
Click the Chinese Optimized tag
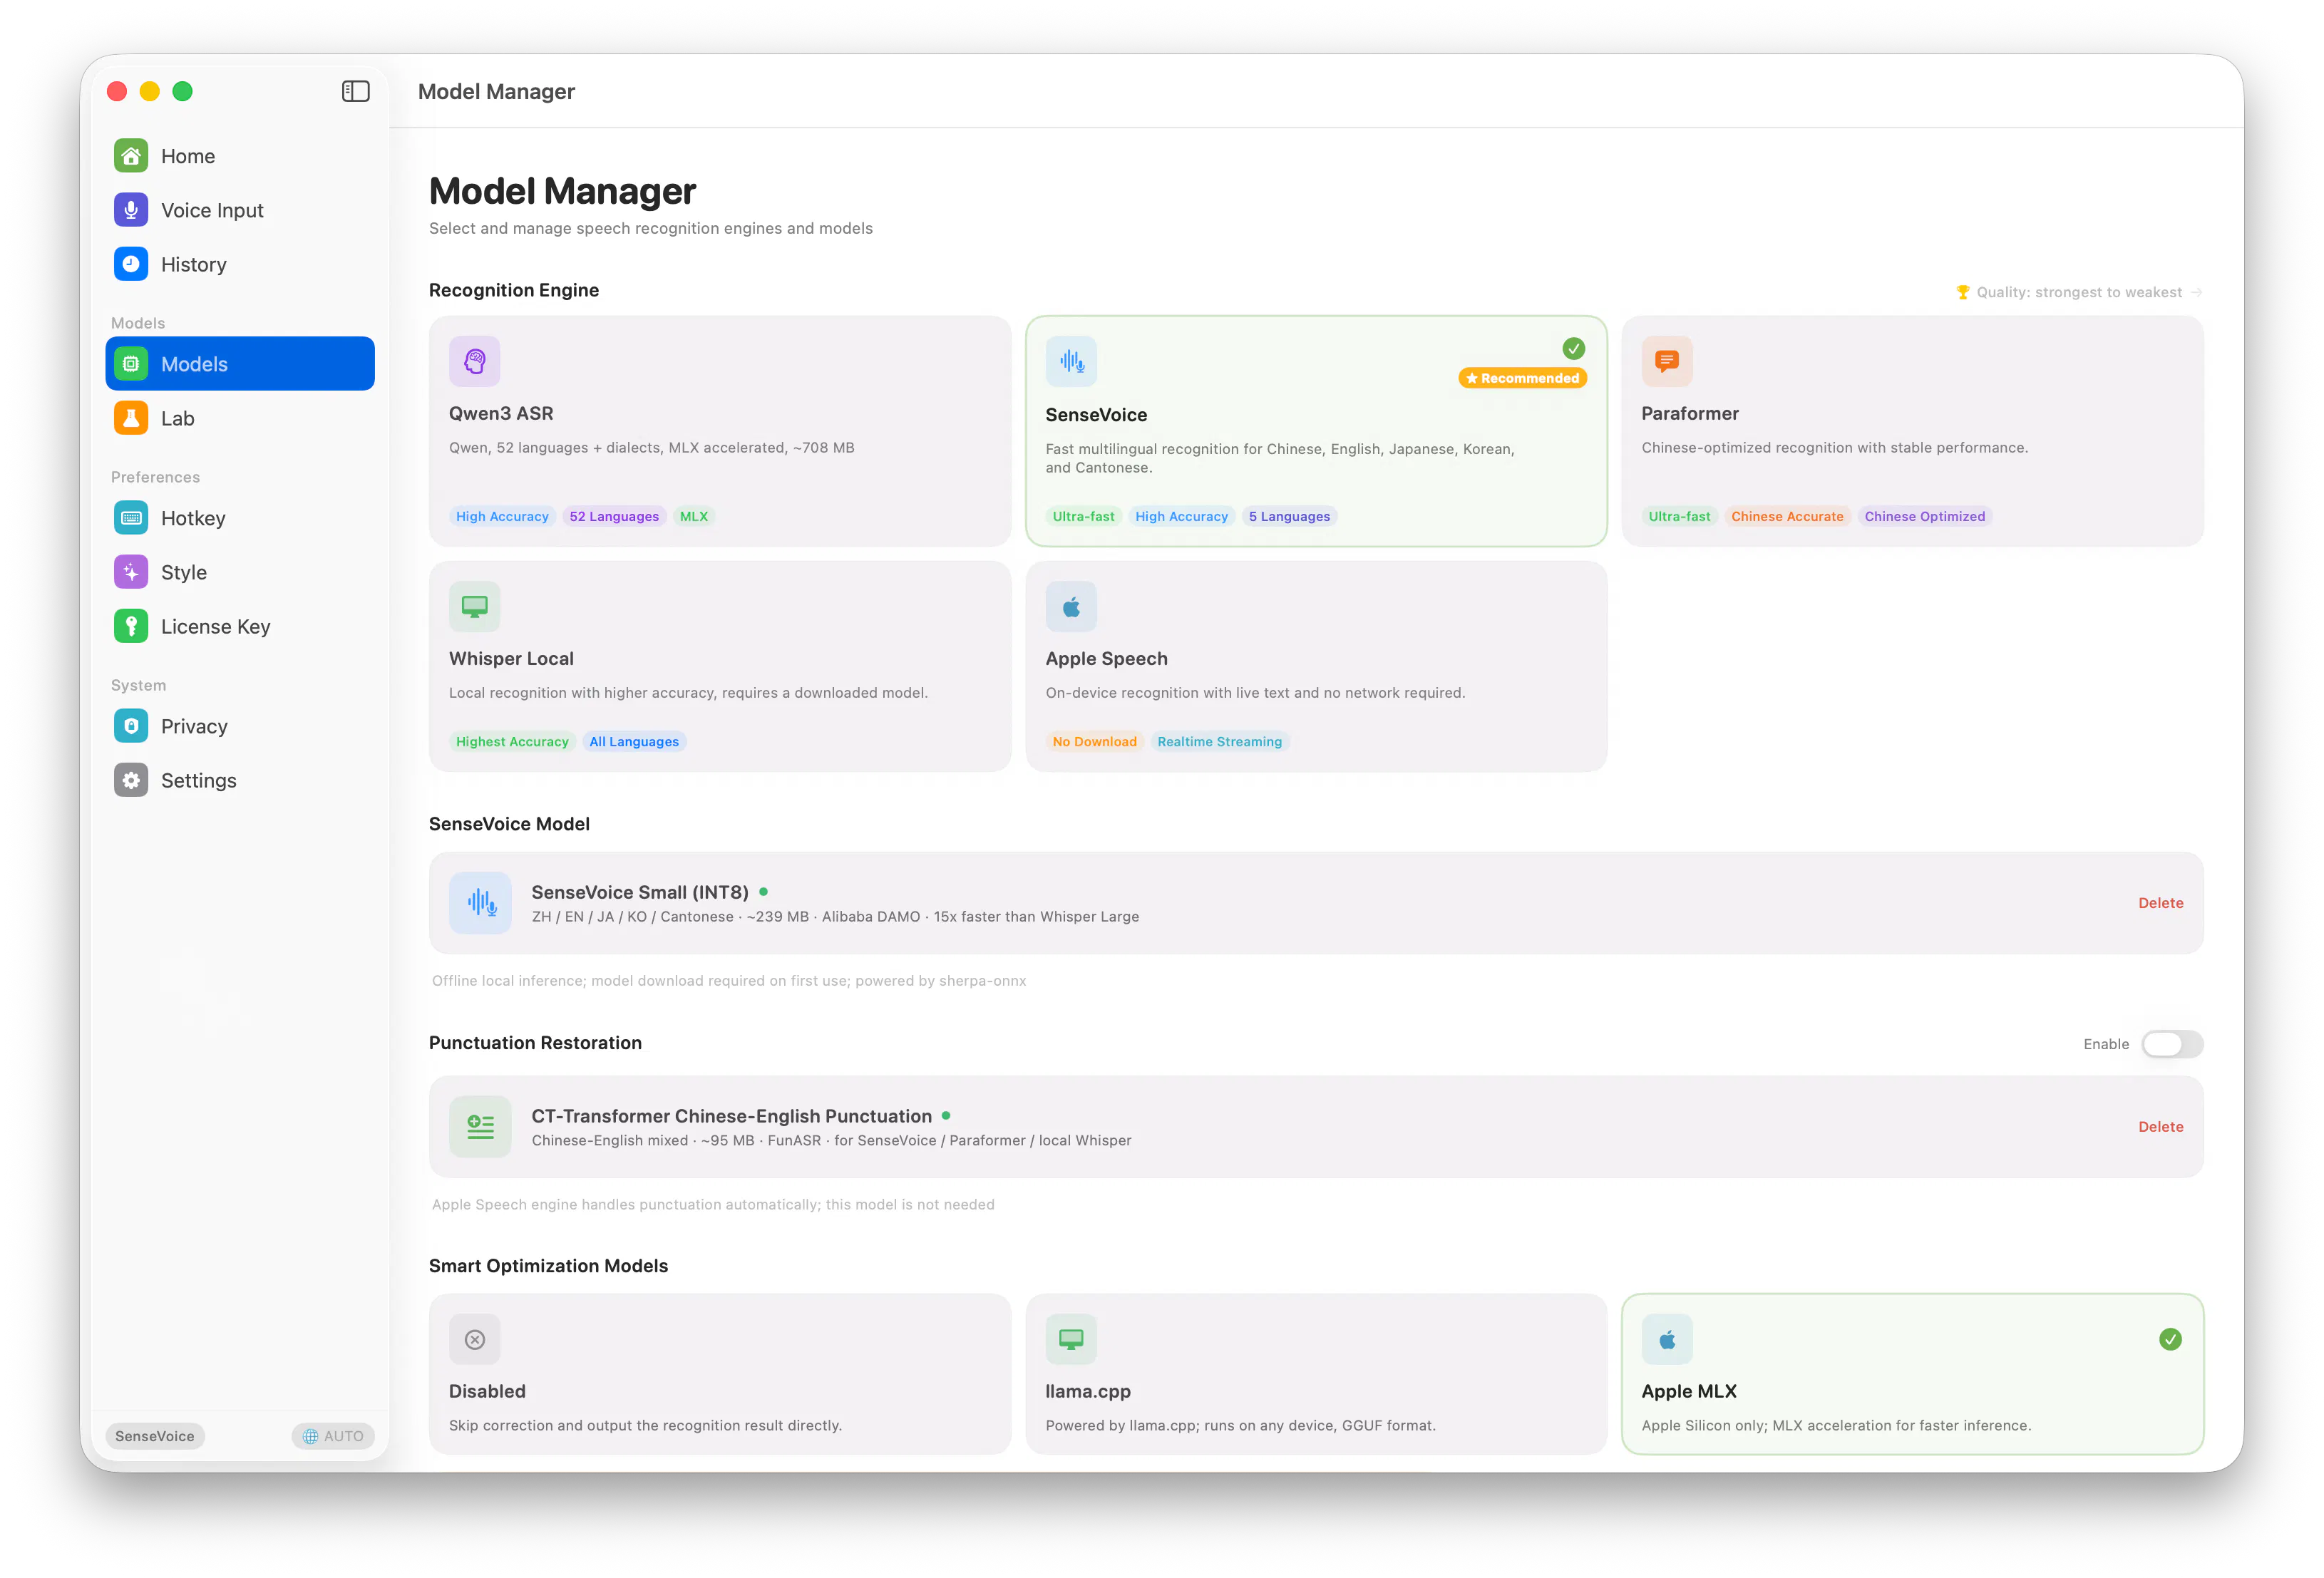pyautogui.click(x=1924, y=516)
